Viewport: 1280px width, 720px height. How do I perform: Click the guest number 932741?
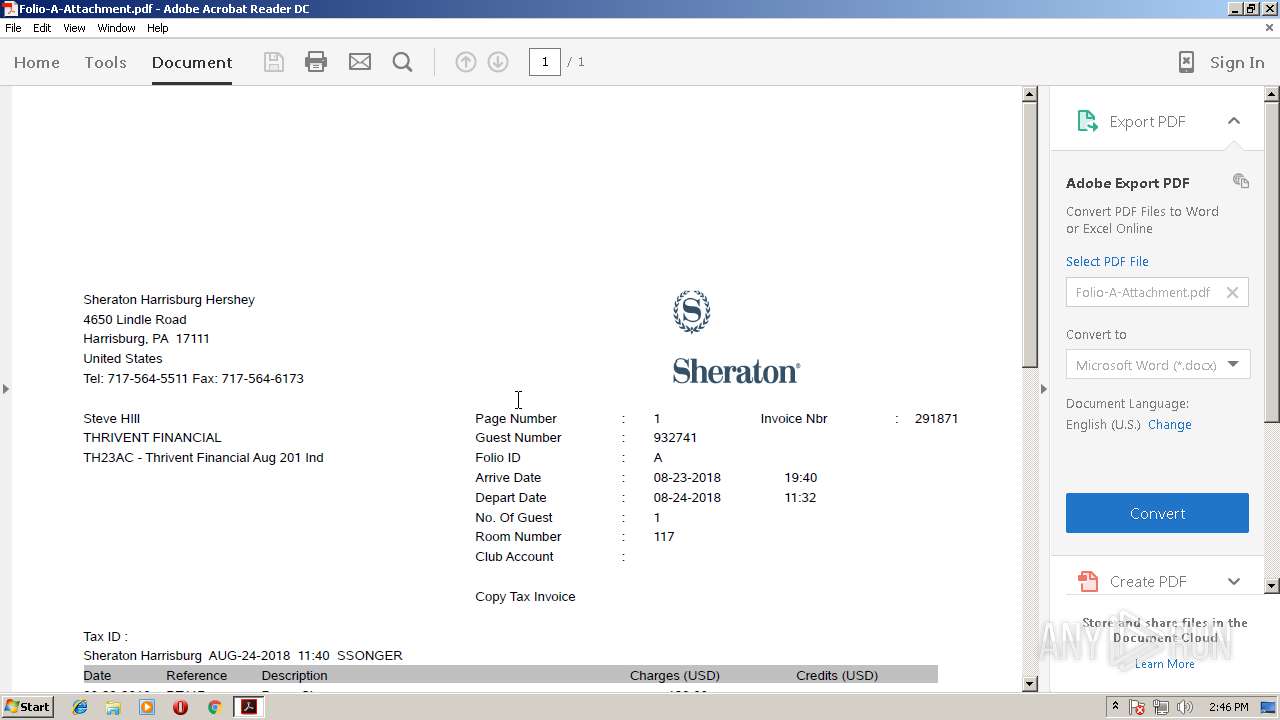click(x=675, y=437)
